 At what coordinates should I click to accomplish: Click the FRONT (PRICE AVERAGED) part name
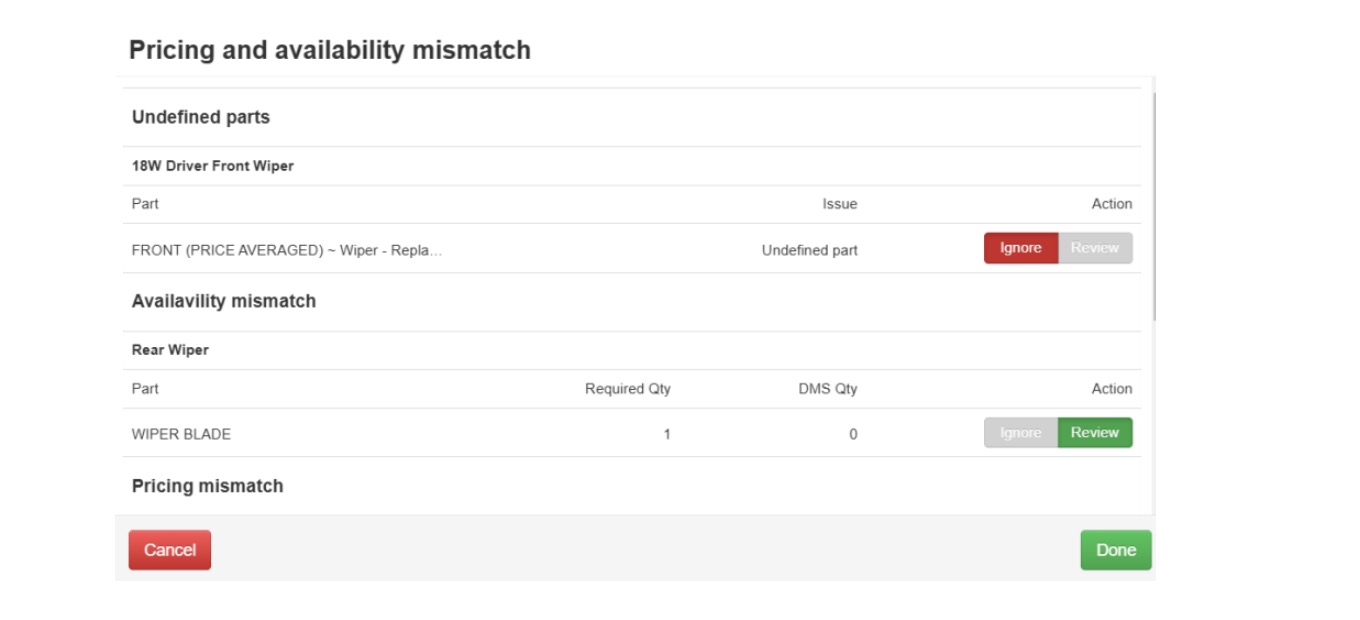pos(287,250)
